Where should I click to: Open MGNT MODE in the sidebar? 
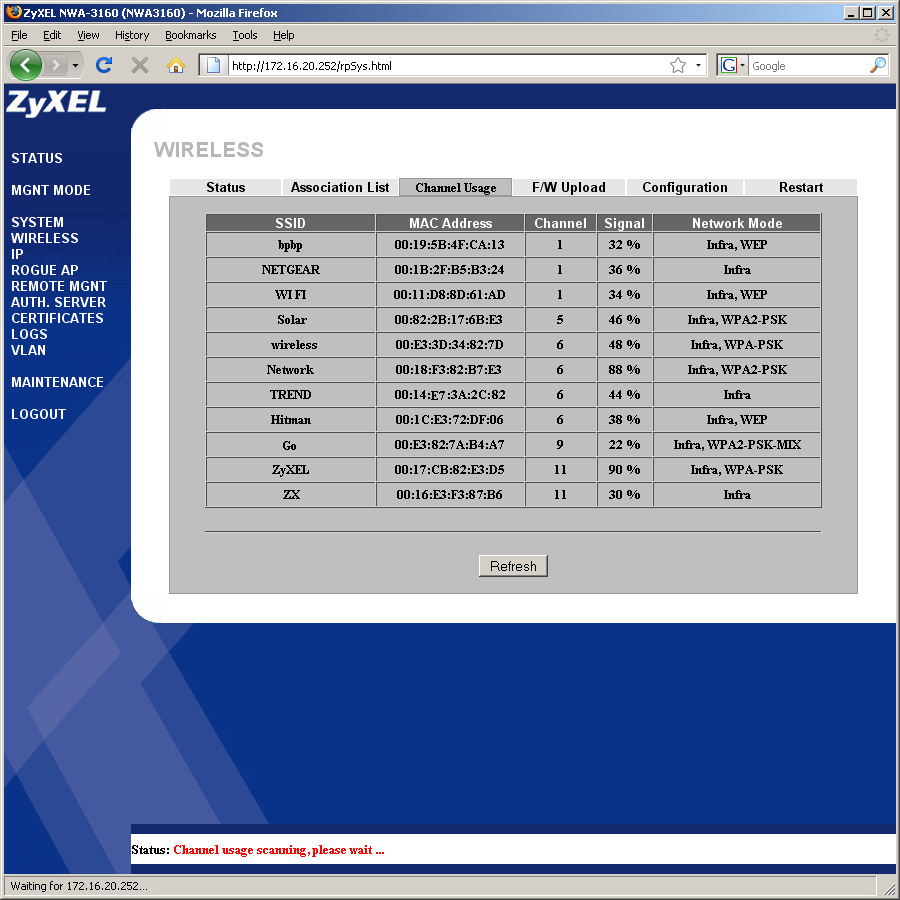[51, 190]
